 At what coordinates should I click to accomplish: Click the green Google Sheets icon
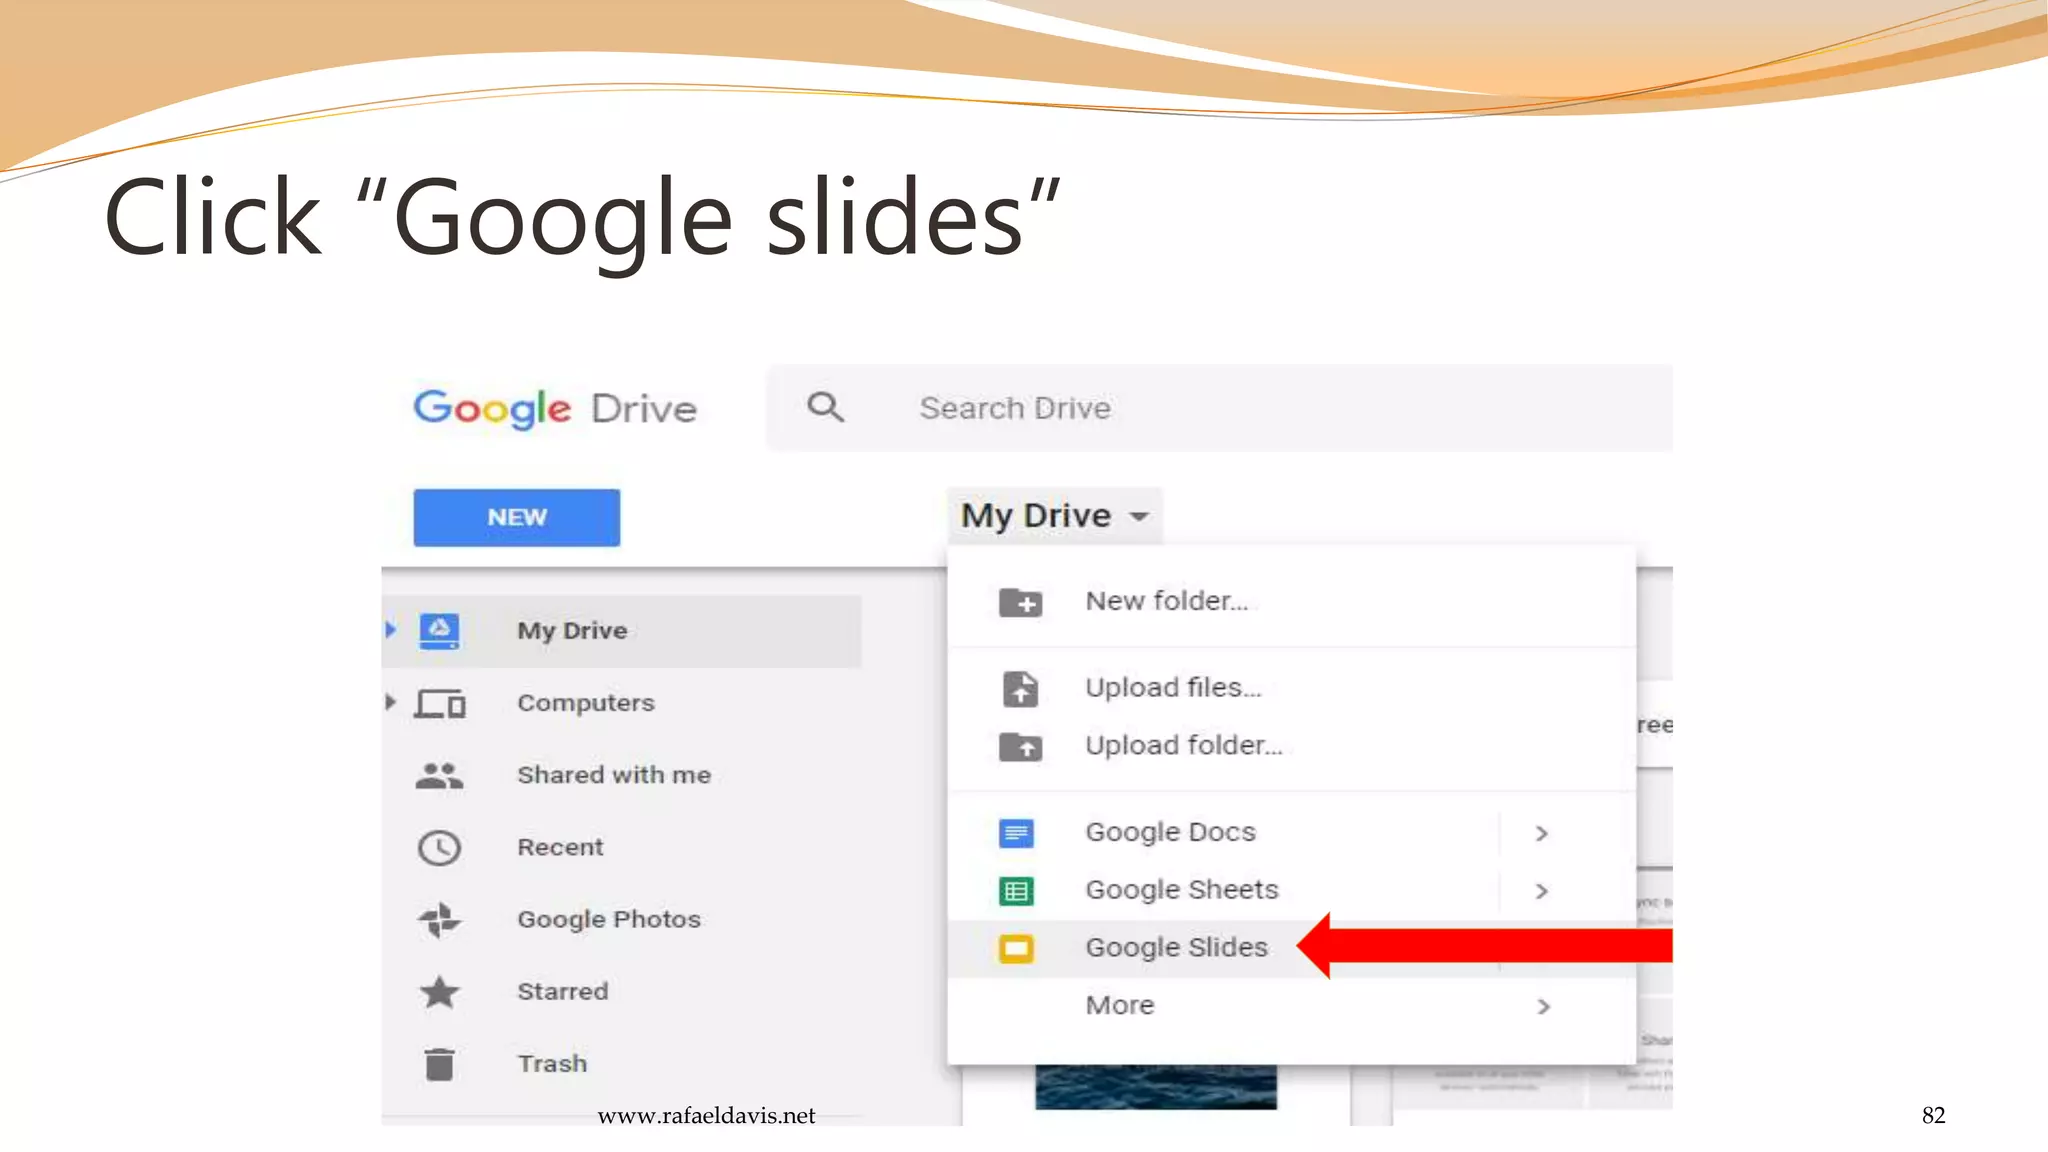[x=1016, y=890]
